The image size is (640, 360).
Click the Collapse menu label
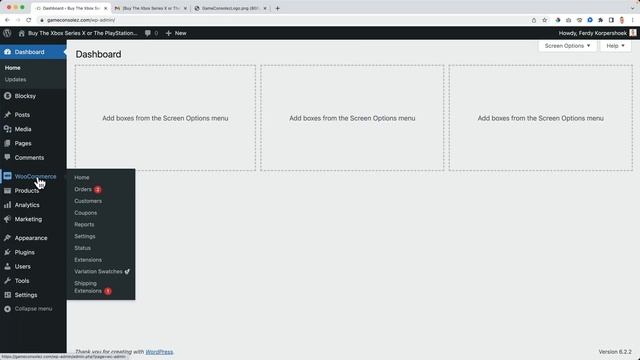pyautogui.click(x=33, y=309)
